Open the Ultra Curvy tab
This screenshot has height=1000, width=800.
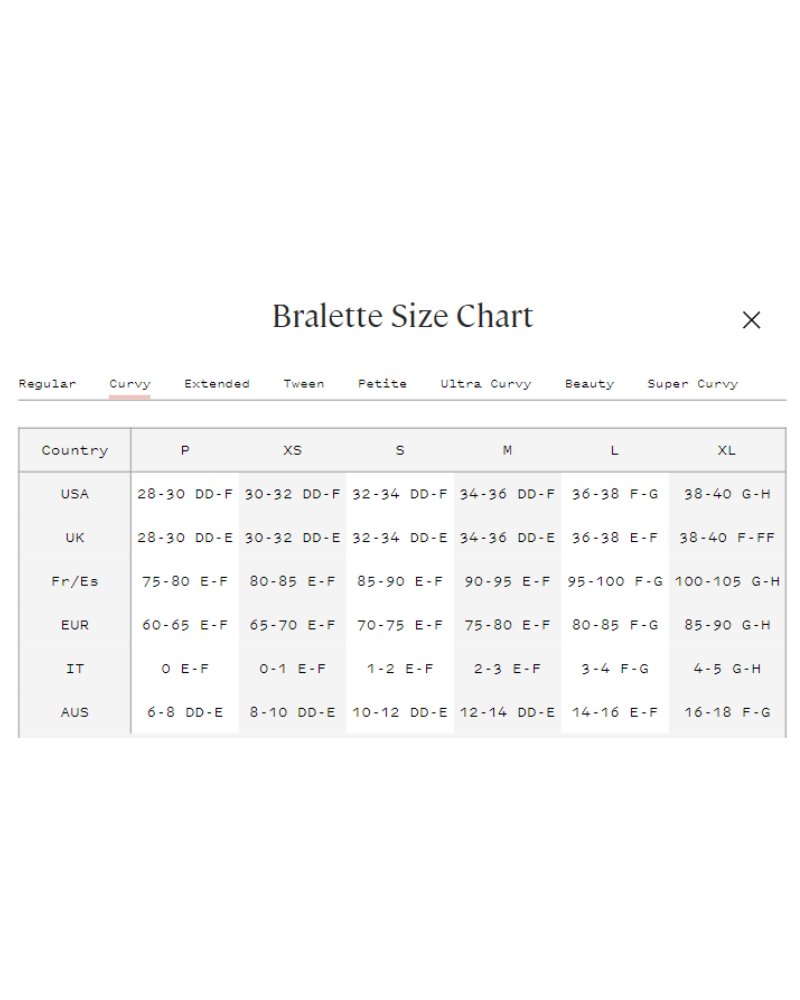click(486, 384)
